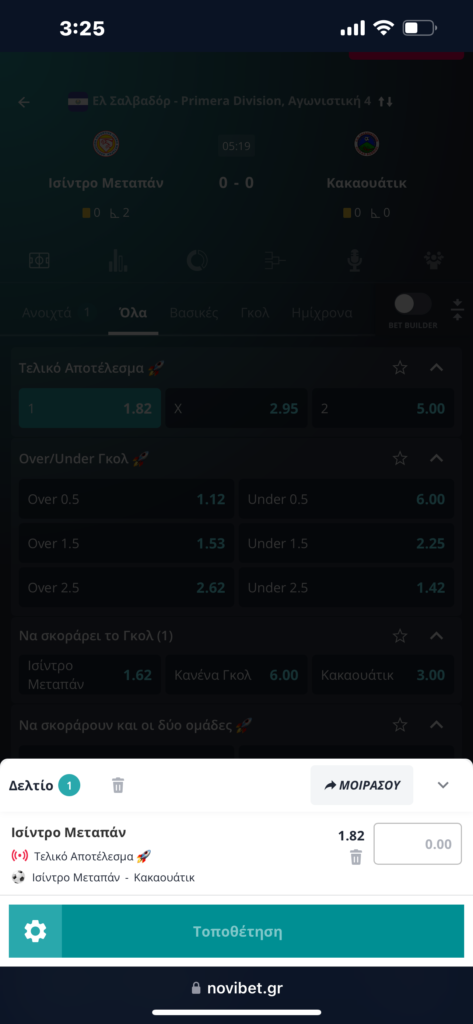Open betslip settings gear
Viewport: 473px width, 1024px height.
pos(35,931)
